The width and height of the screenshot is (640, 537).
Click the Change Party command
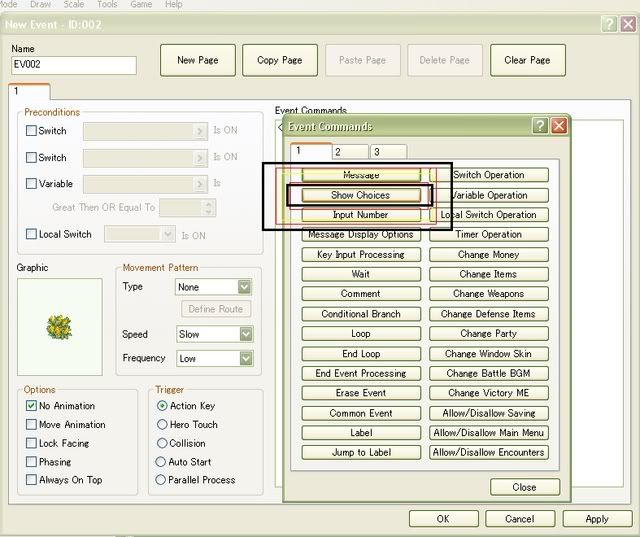489,333
